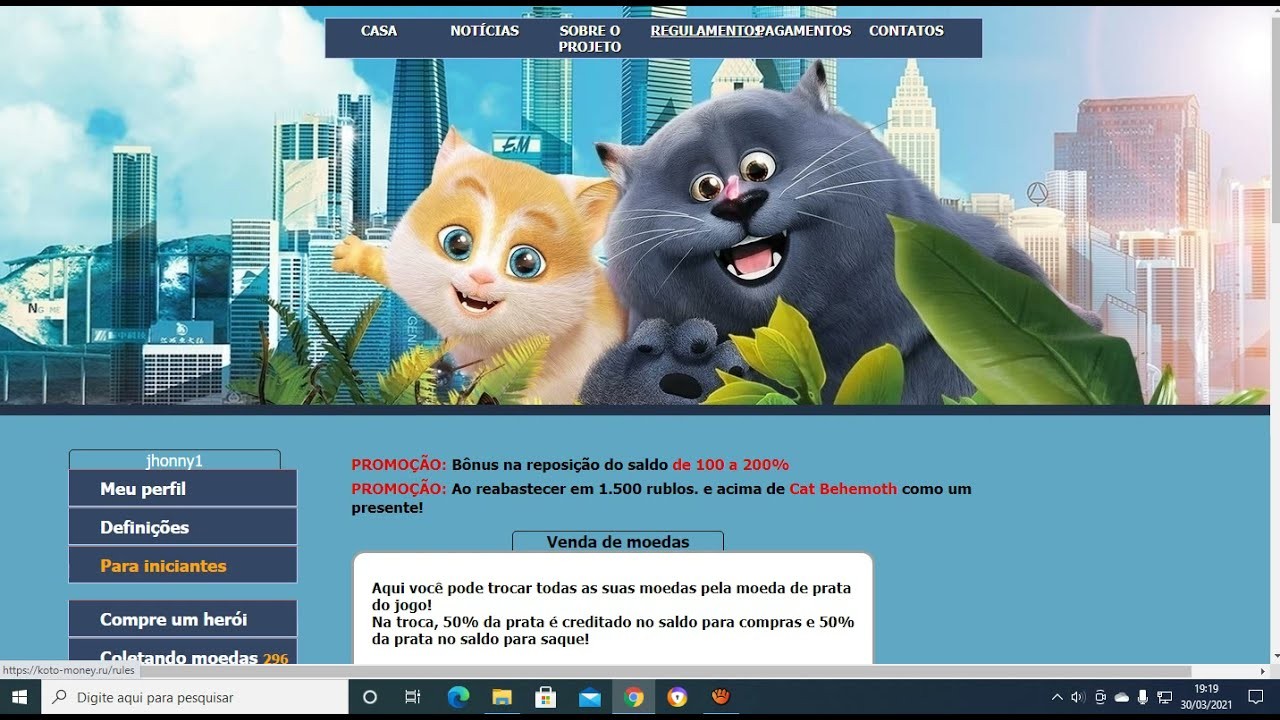Image resolution: width=1280 pixels, height=720 pixels.
Task: Open the CONTATOS page
Action: coord(906,31)
